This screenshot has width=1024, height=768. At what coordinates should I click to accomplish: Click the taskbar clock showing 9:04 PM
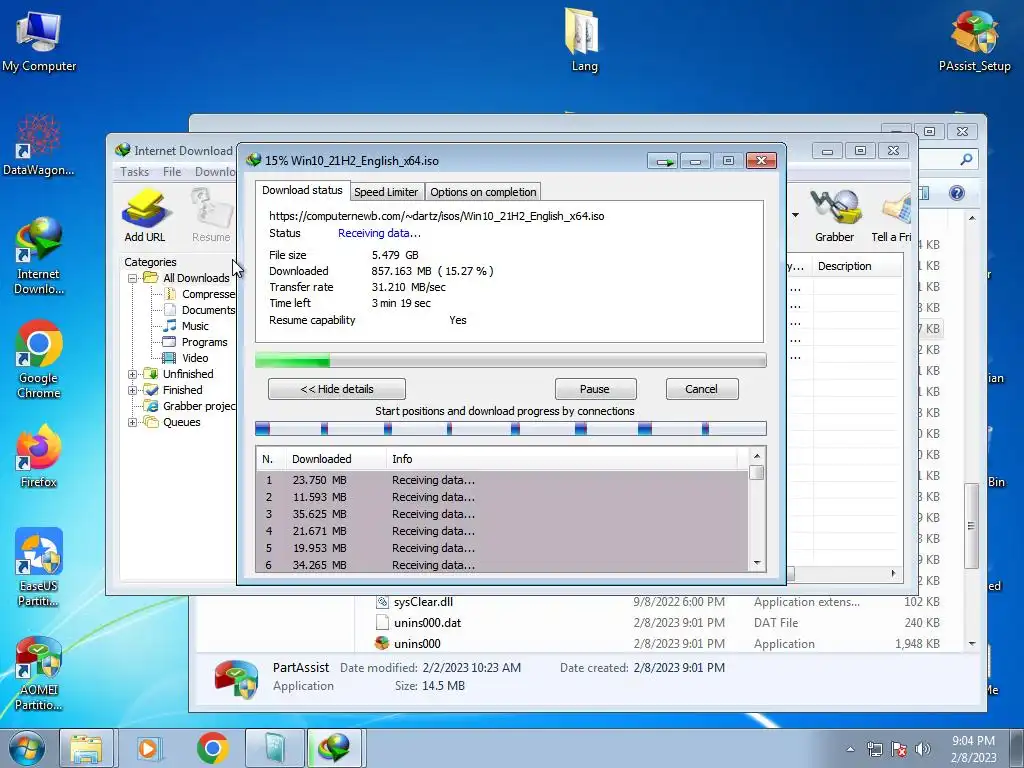(x=973, y=749)
